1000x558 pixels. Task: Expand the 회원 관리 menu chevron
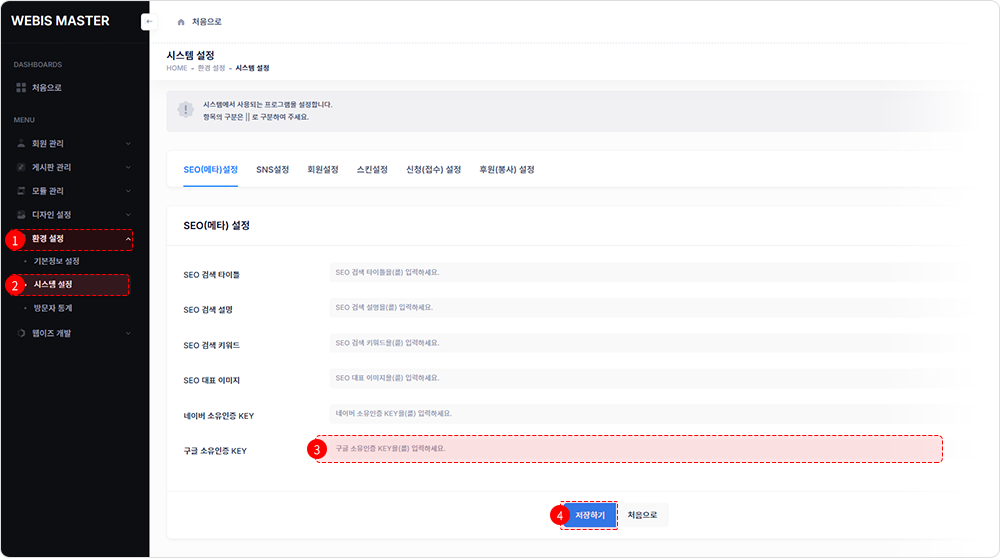pos(128,144)
